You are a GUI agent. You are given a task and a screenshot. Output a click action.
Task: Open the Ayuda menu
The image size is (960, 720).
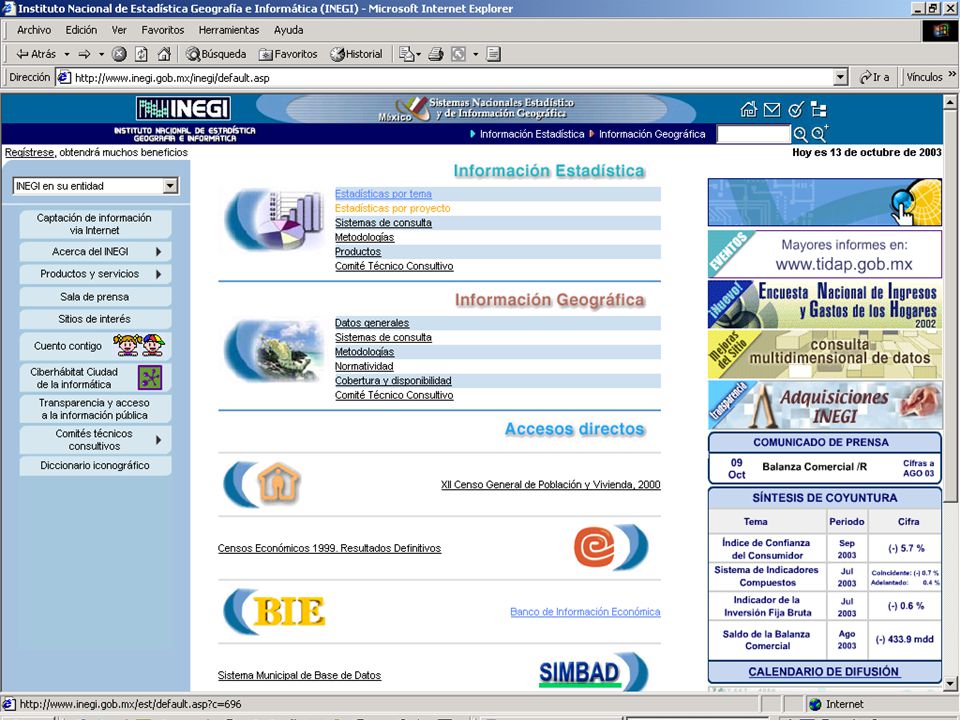point(288,30)
